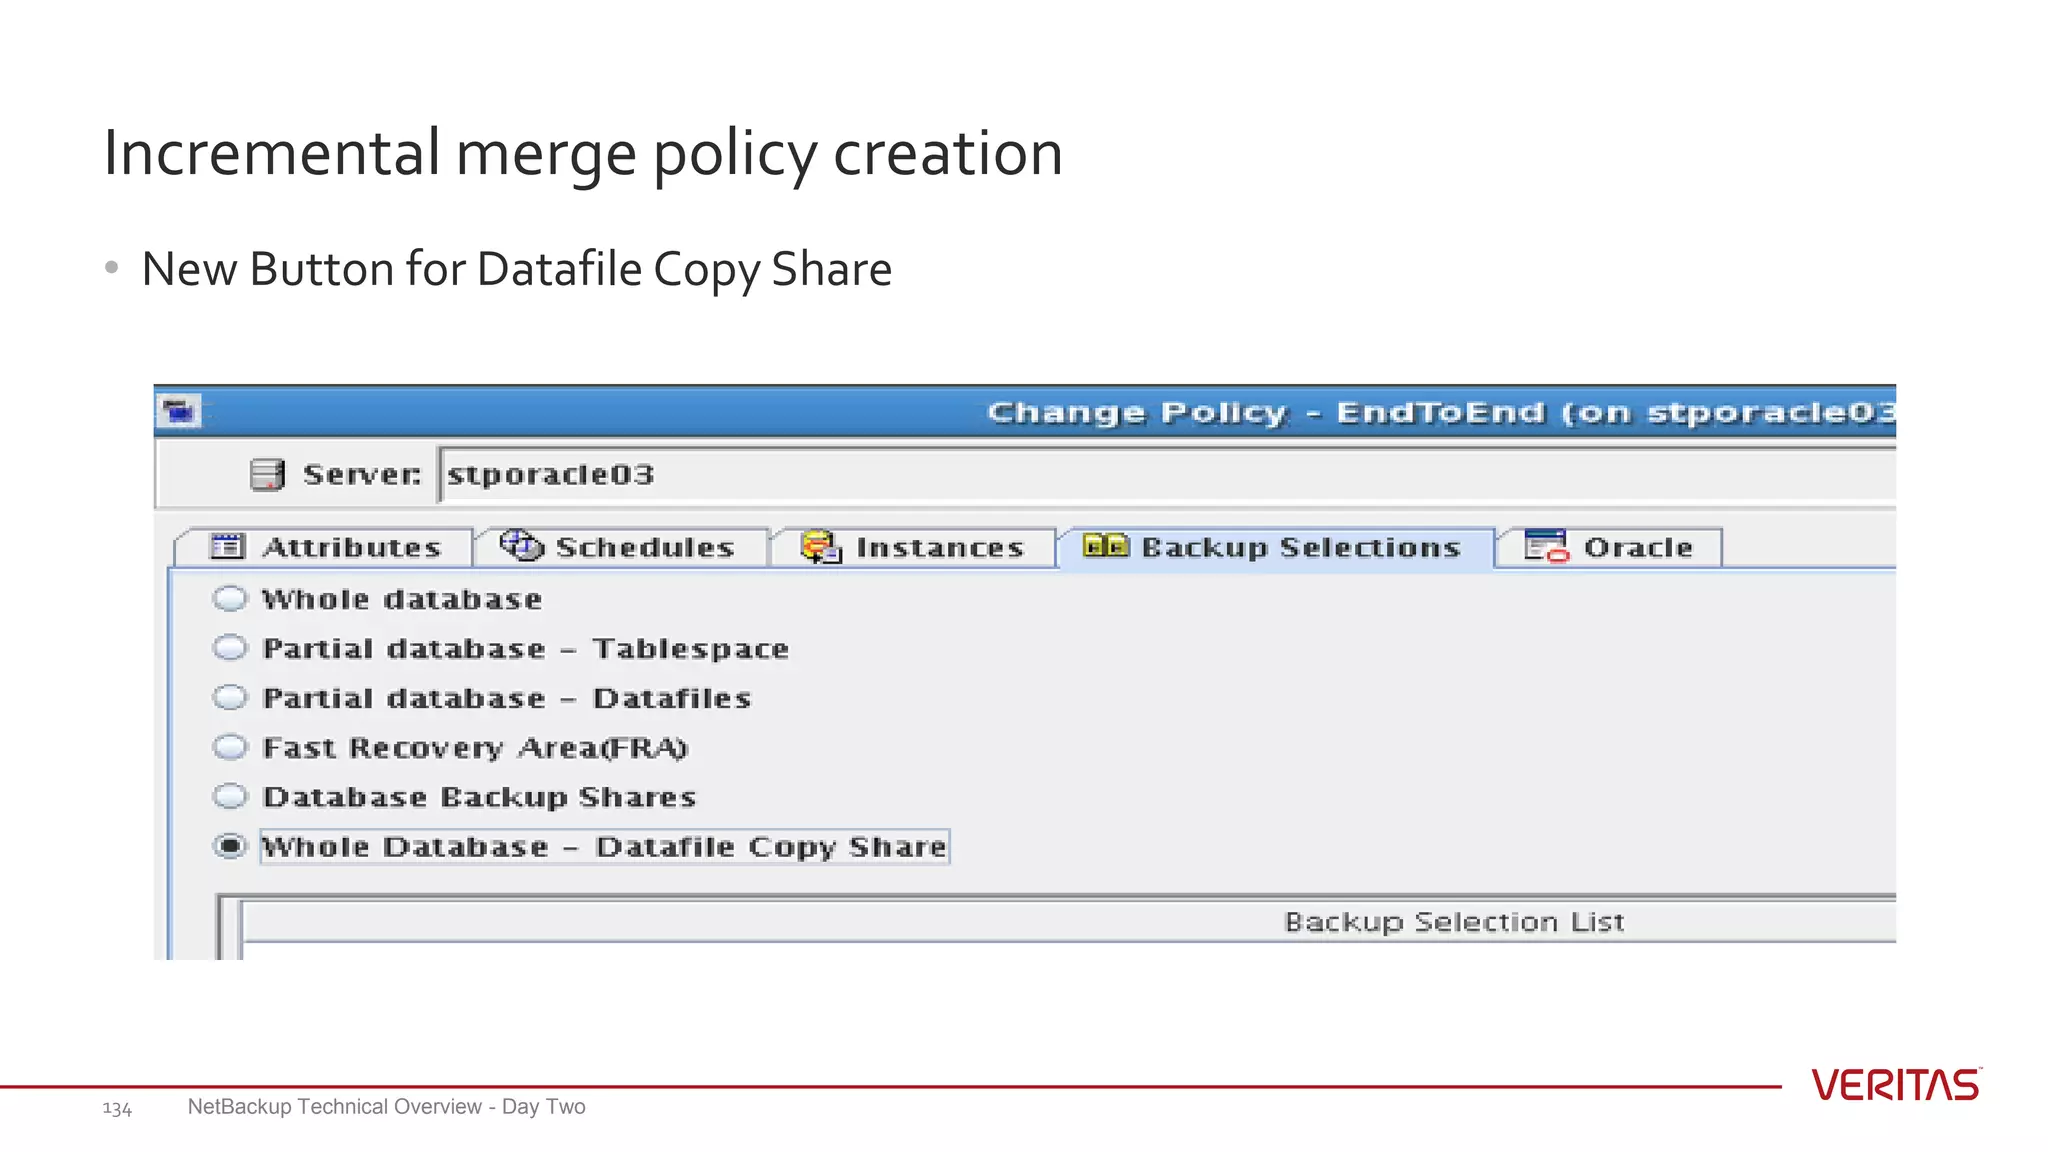Choose Partial database - Datafiles option
The height and width of the screenshot is (1152, 2048).
230,697
